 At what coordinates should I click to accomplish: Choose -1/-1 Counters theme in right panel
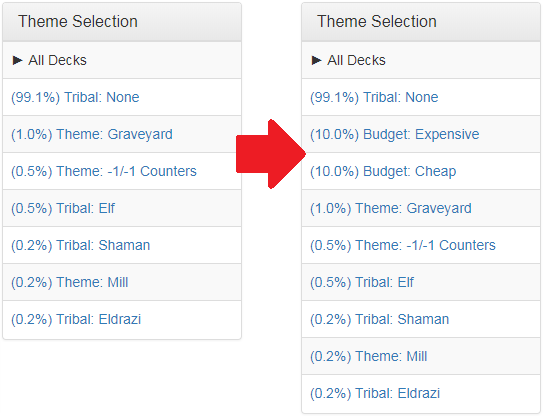(x=403, y=246)
